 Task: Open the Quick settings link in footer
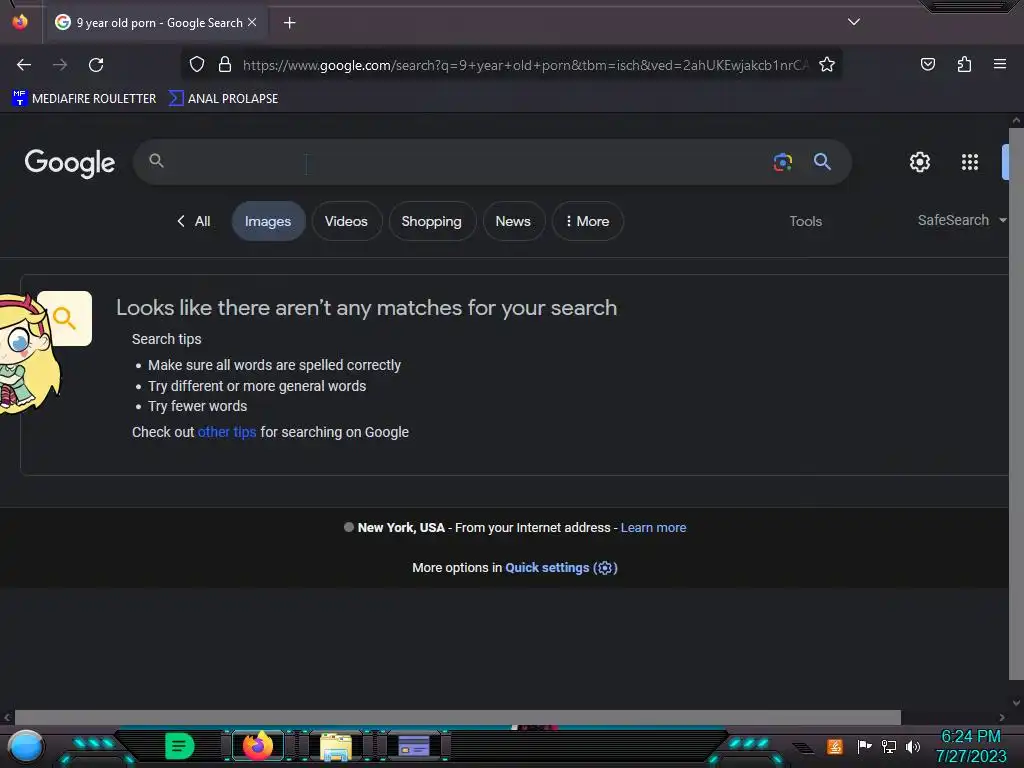point(561,568)
